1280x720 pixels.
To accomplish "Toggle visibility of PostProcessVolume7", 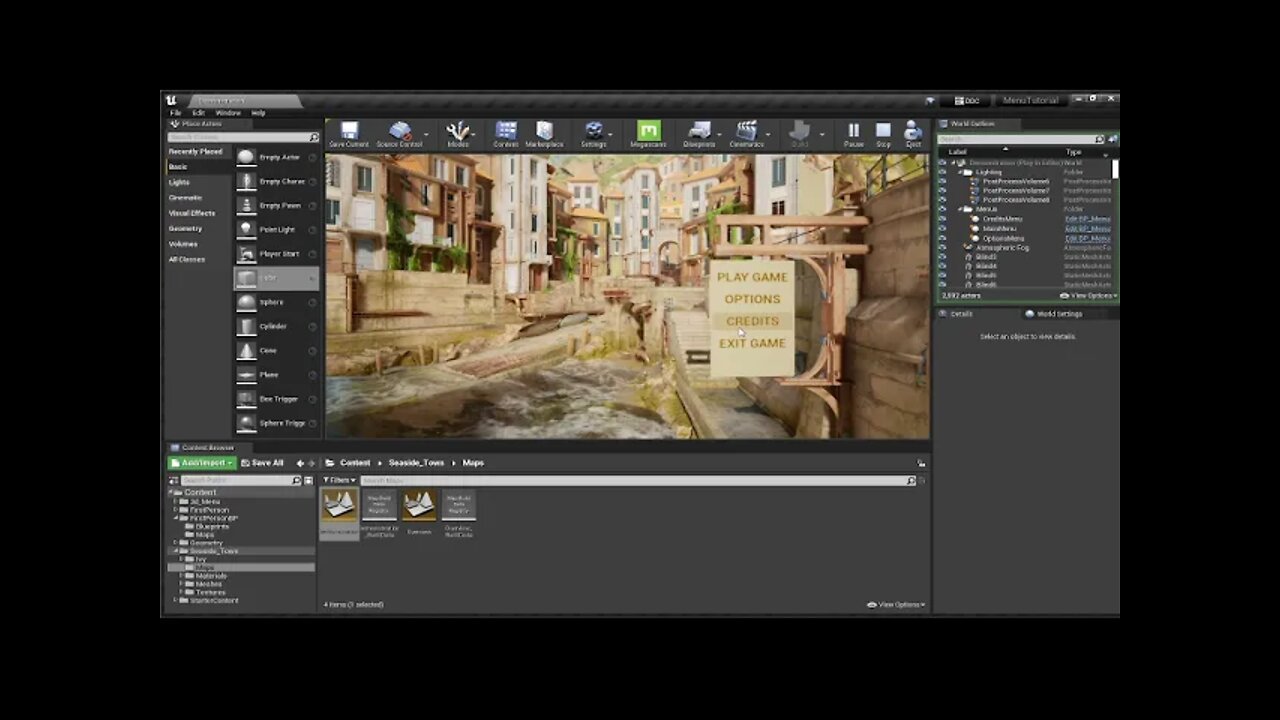I will coord(942,190).
